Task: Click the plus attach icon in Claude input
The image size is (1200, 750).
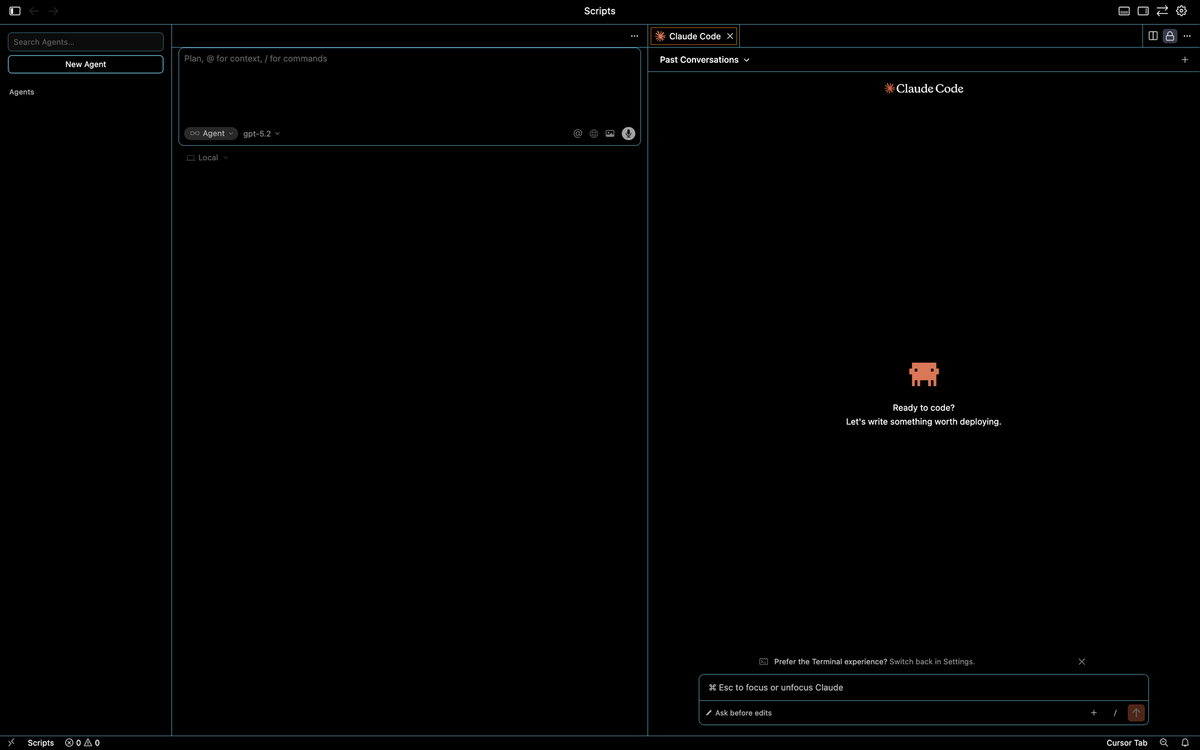Action: pos(1094,713)
